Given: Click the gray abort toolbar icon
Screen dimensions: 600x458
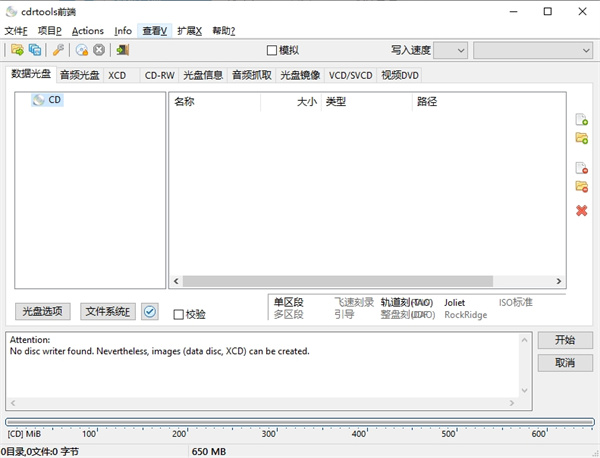Looking at the screenshot, I should click(x=99, y=50).
